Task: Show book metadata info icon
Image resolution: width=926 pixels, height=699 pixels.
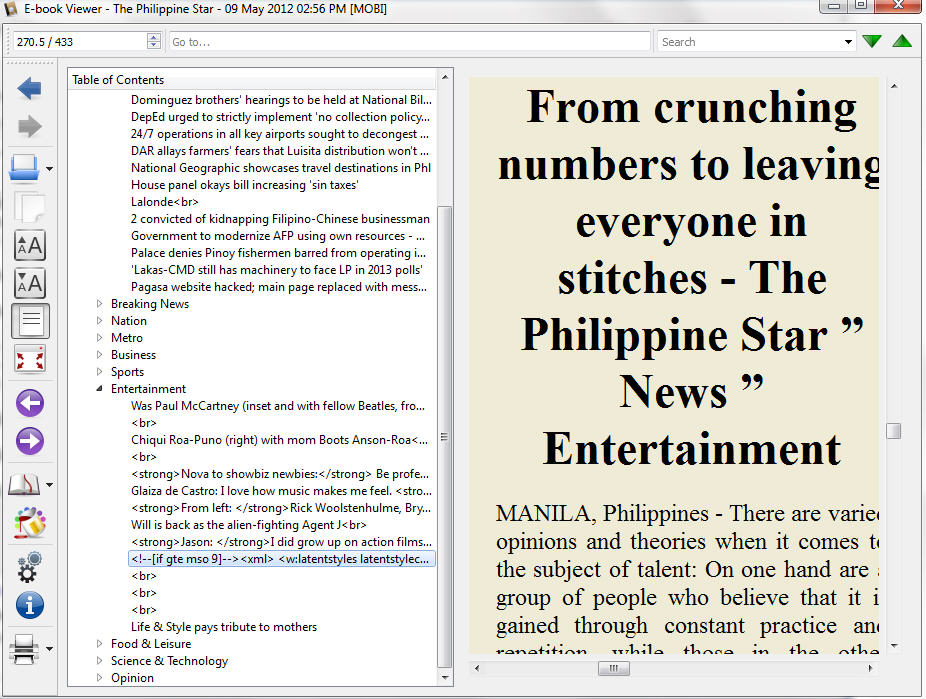Action: (30, 605)
